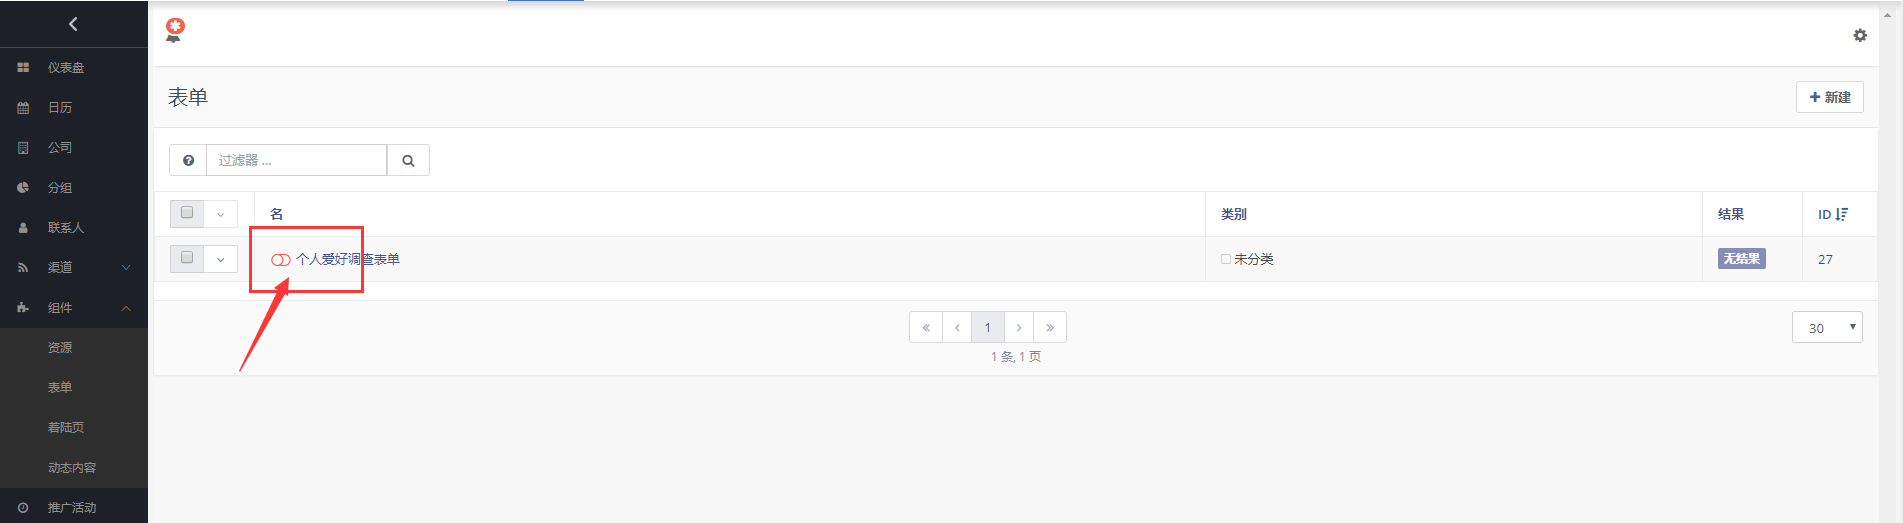This screenshot has width=1903, height=523.
Task: Click the search magnifier button
Action: (x=408, y=160)
